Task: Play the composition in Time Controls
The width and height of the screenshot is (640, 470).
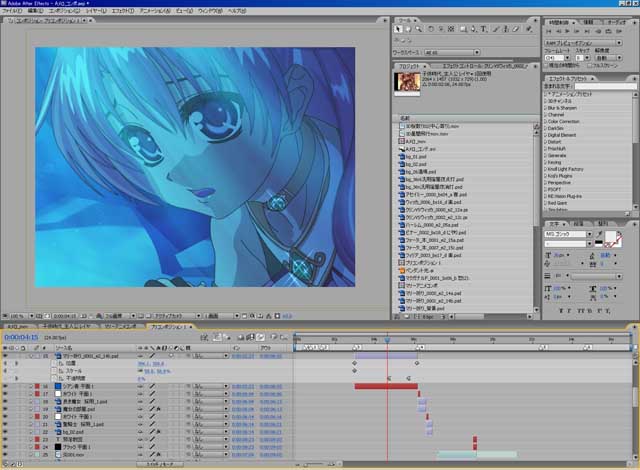Action: (x=568, y=31)
